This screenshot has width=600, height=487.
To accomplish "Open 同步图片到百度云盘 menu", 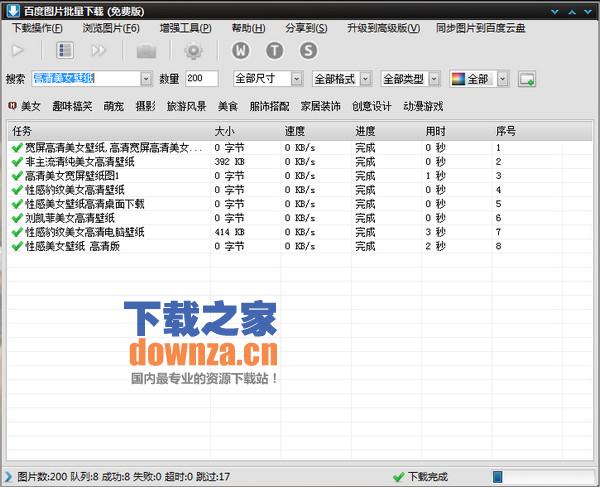I will click(x=481, y=28).
